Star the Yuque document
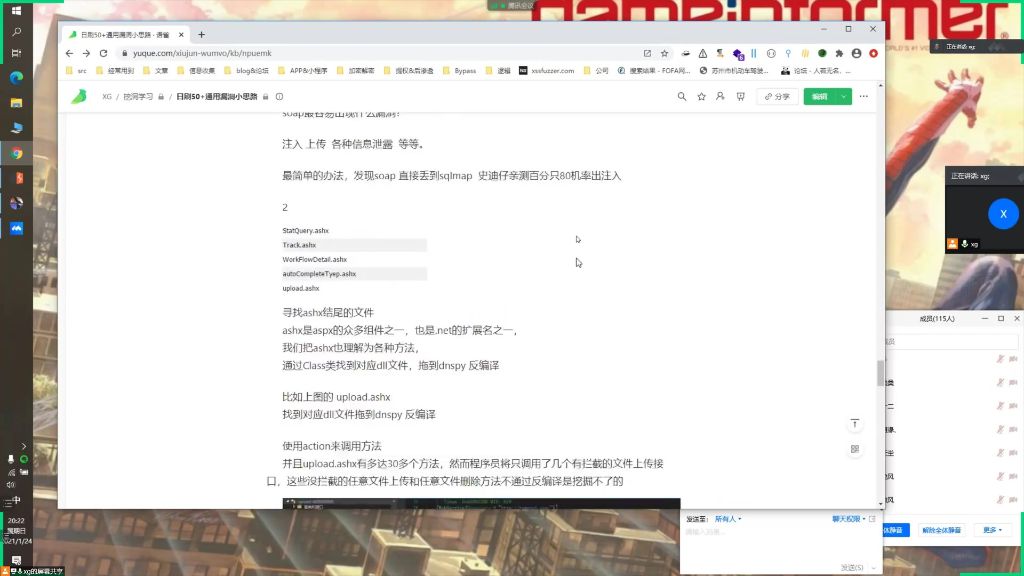The image size is (1024, 576). pyautogui.click(x=701, y=97)
